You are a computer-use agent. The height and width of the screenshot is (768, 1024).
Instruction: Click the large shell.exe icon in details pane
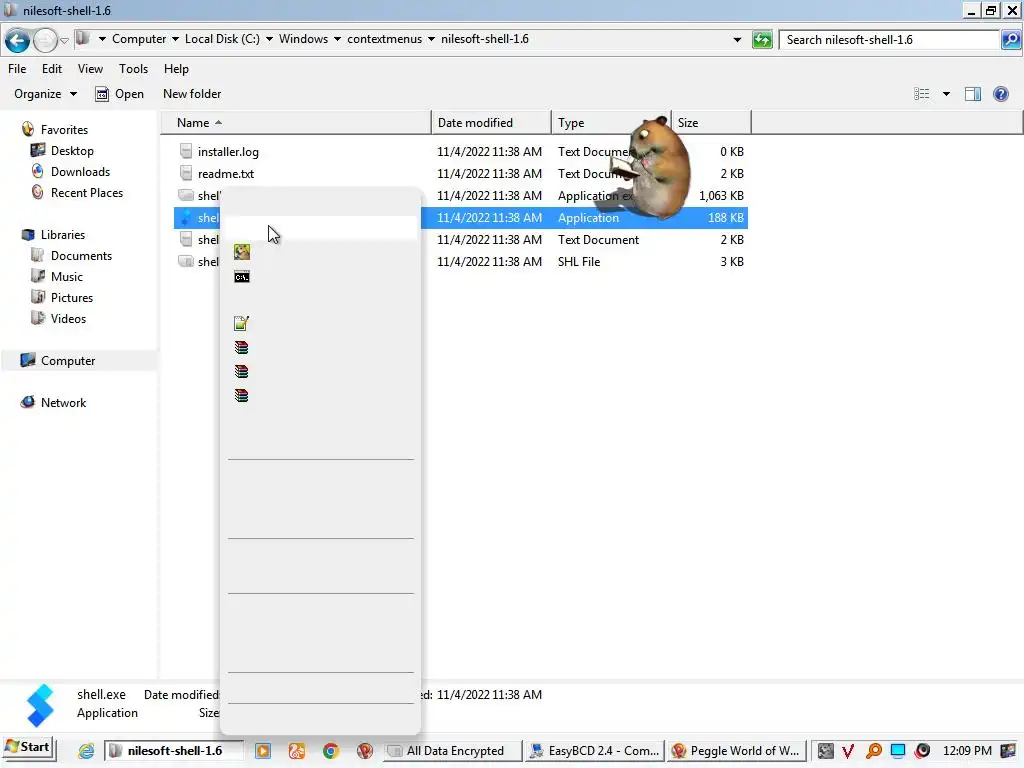pyautogui.click(x=39, y=705)
